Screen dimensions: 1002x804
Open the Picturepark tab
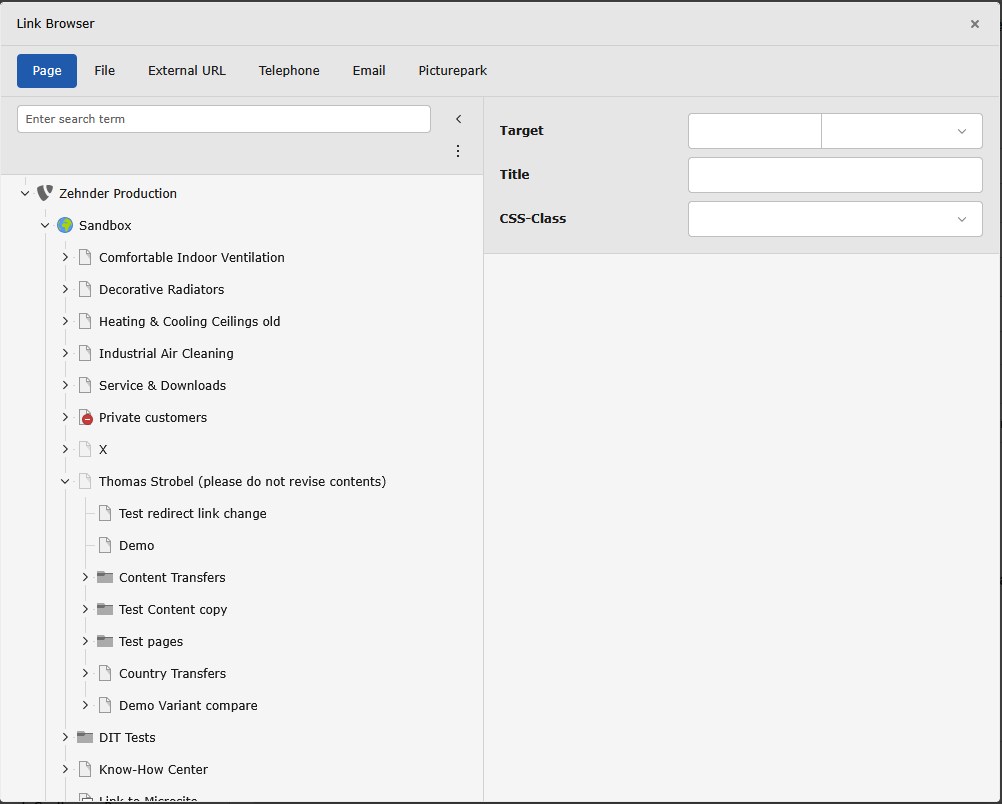point(452,71)
